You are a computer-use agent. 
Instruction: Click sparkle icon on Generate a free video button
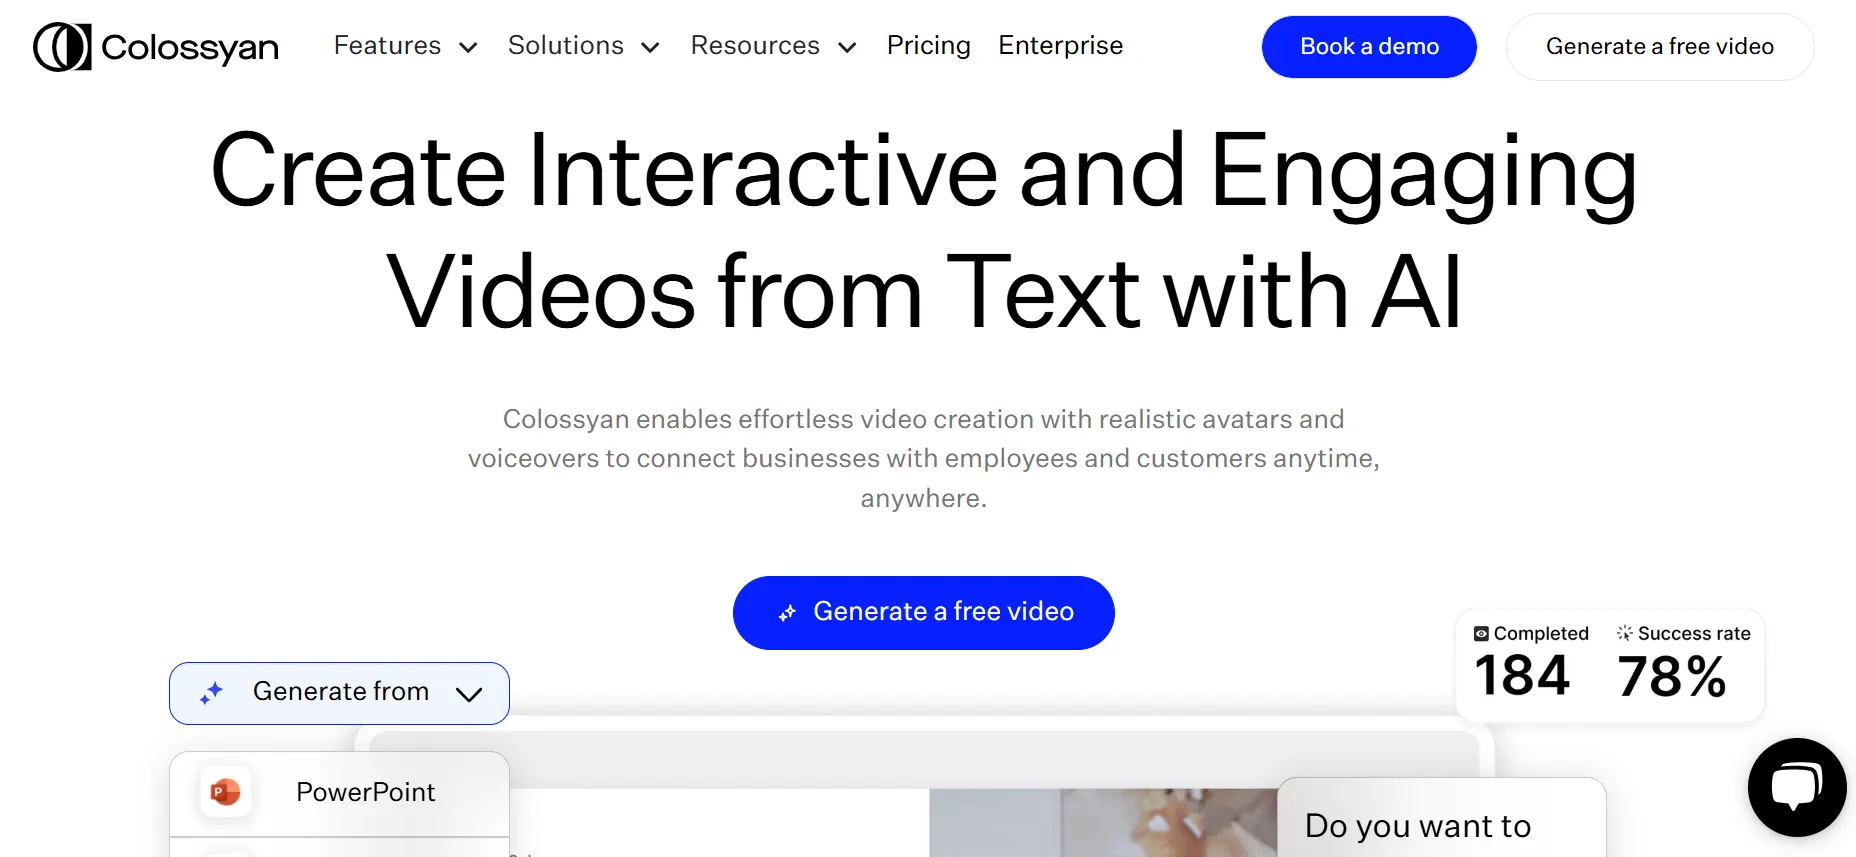787,613
